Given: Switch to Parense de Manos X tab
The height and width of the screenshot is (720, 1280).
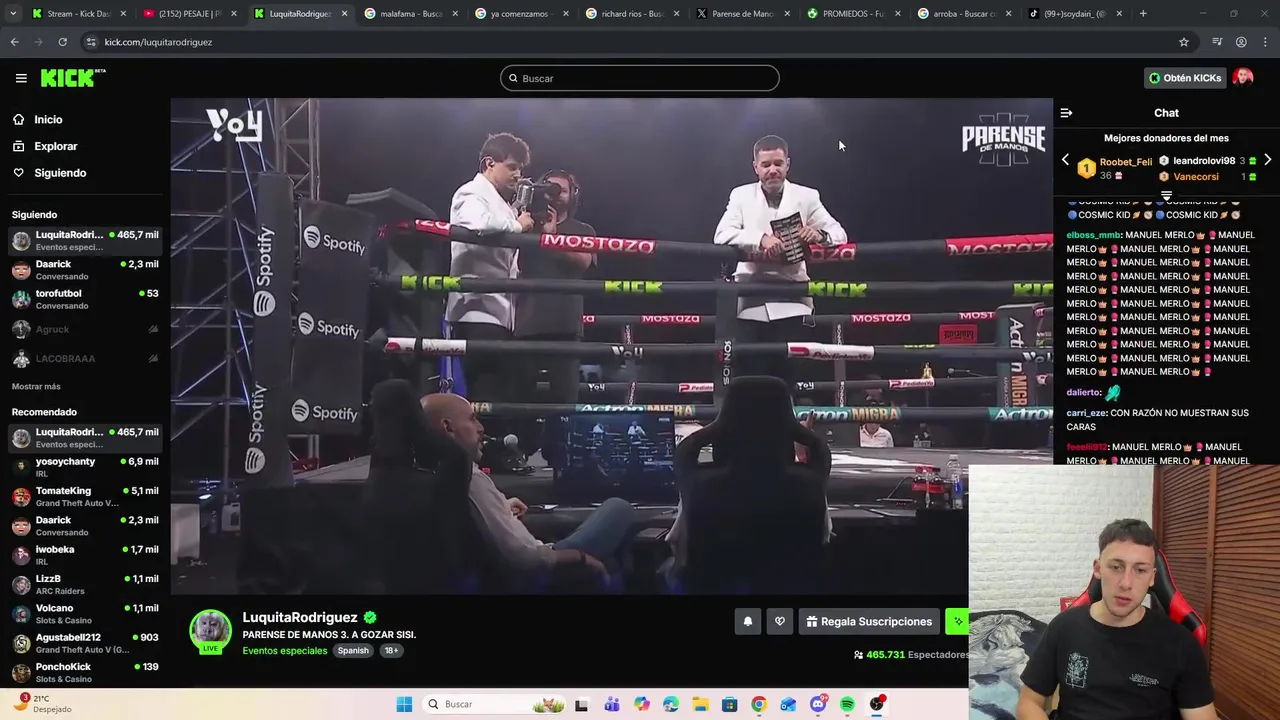Looking at the screenshot, I should tap(742, 14).
